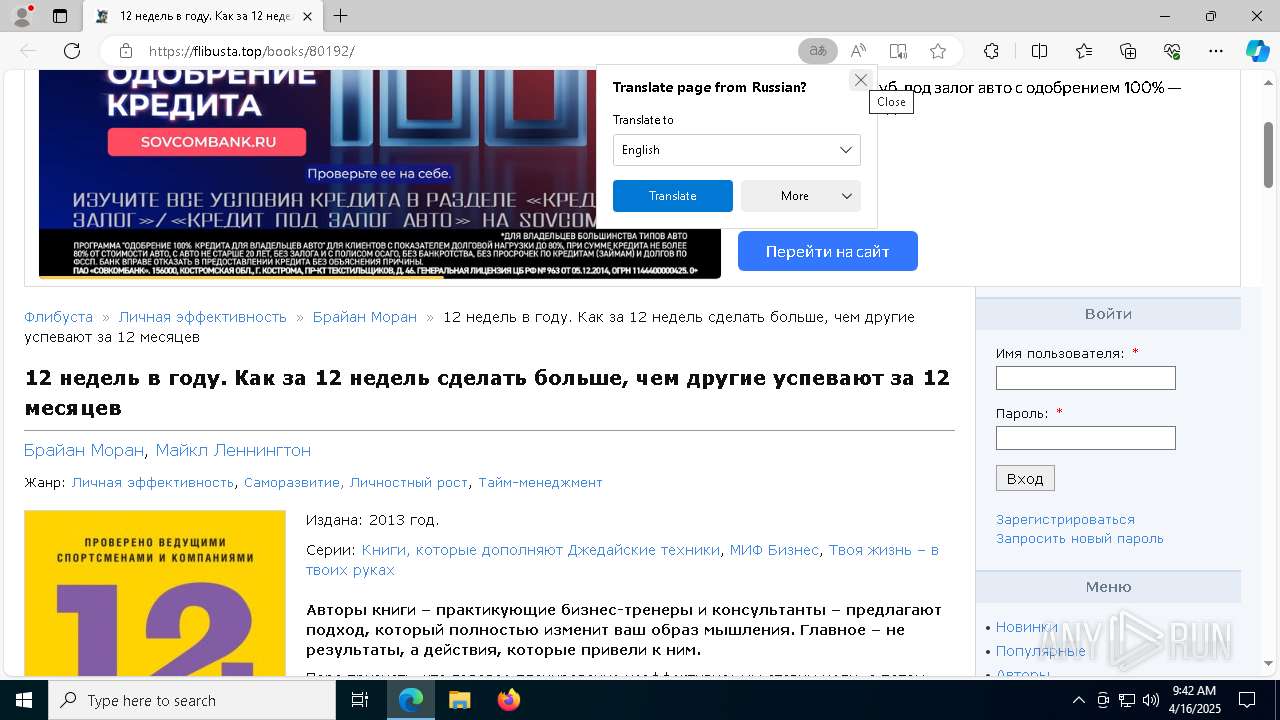
Task: Click the taskbar search box
Action: 192,700
